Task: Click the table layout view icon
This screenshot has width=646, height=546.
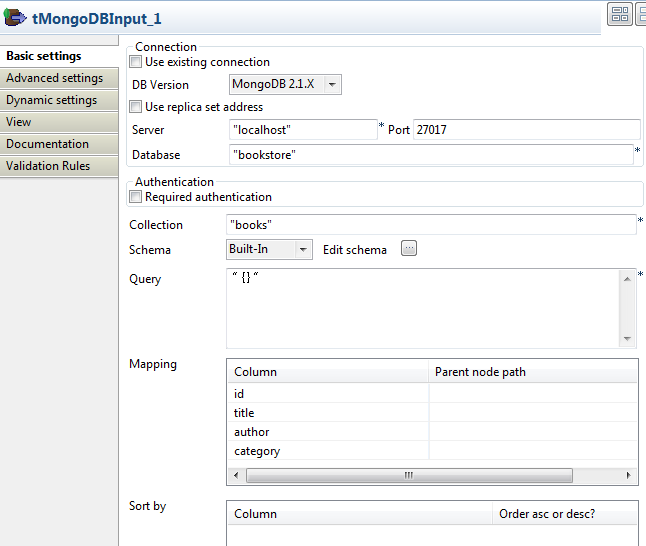Action: coord(620,14)
